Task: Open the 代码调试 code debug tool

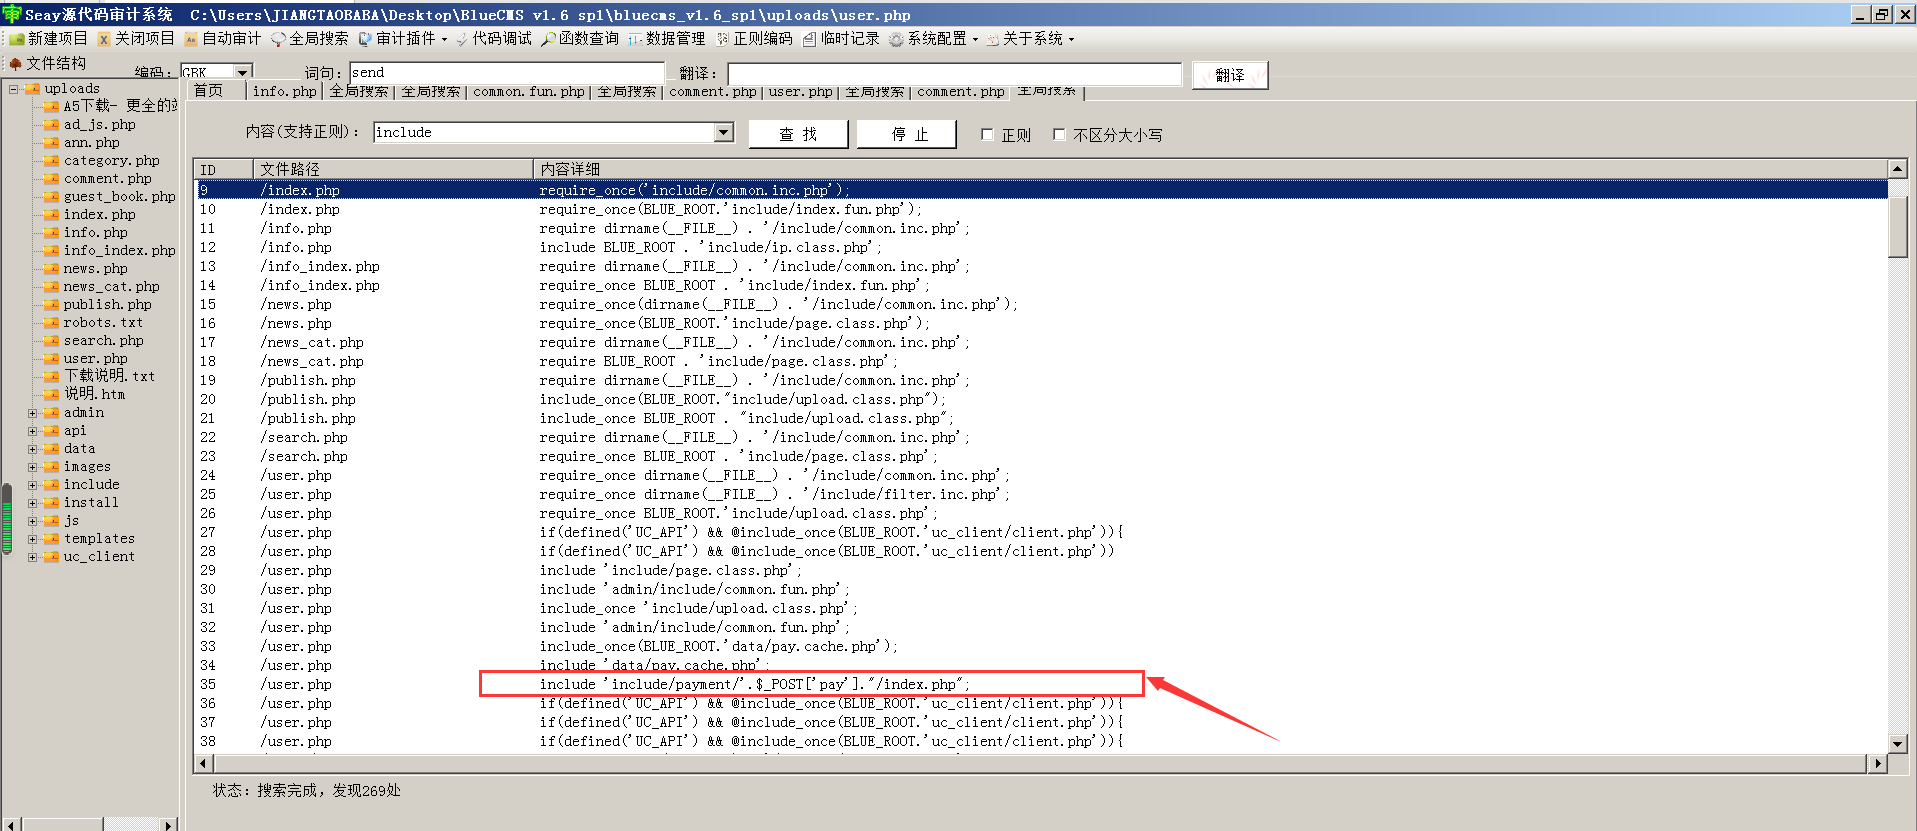Action: pyautogui.click(x=493, y=39)
